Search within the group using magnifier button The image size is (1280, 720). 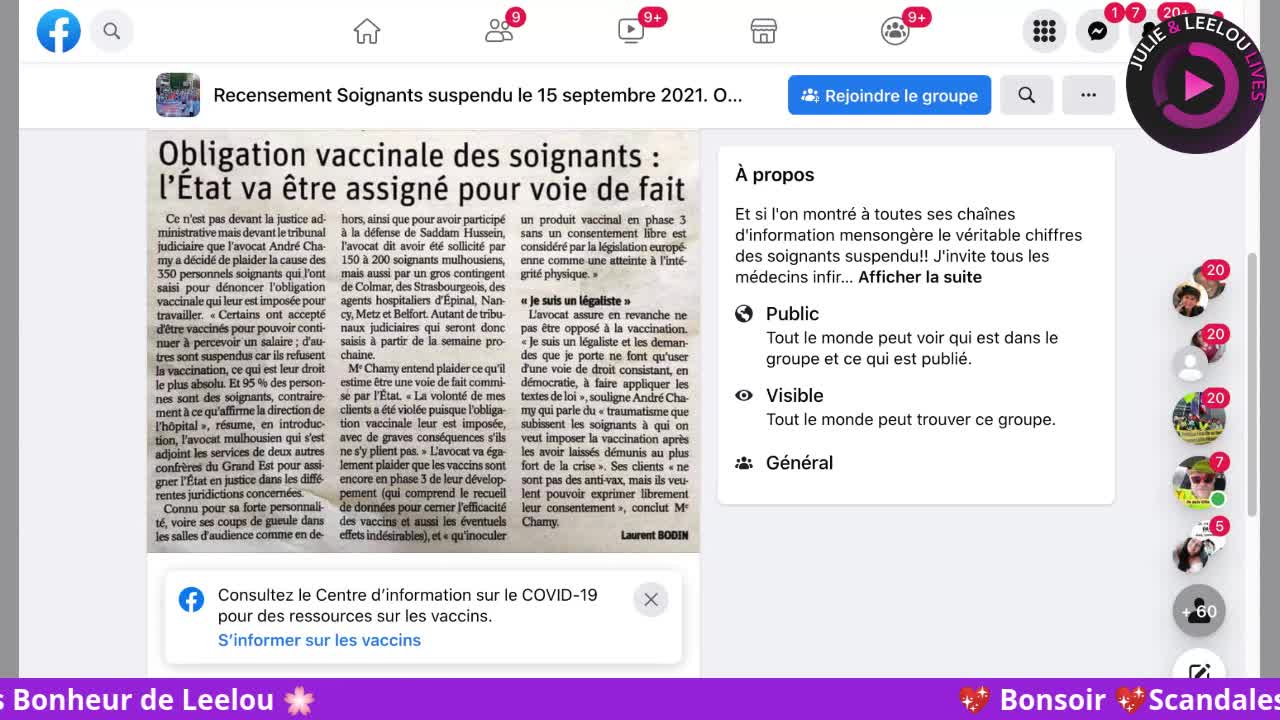pyautogui.click(x=1026, y=95)
